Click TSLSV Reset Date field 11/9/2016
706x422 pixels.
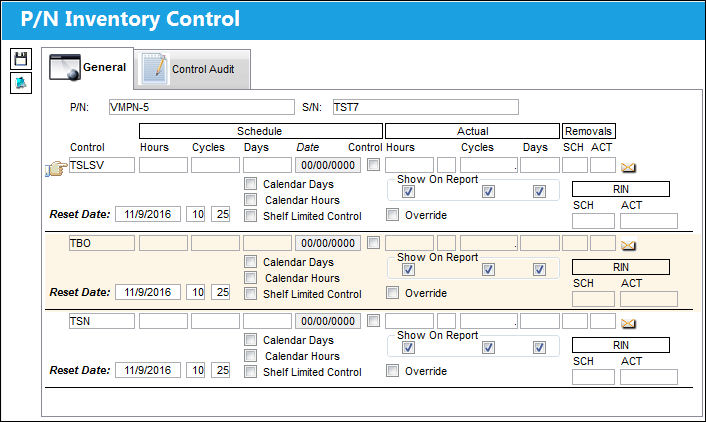coord(148,214)
